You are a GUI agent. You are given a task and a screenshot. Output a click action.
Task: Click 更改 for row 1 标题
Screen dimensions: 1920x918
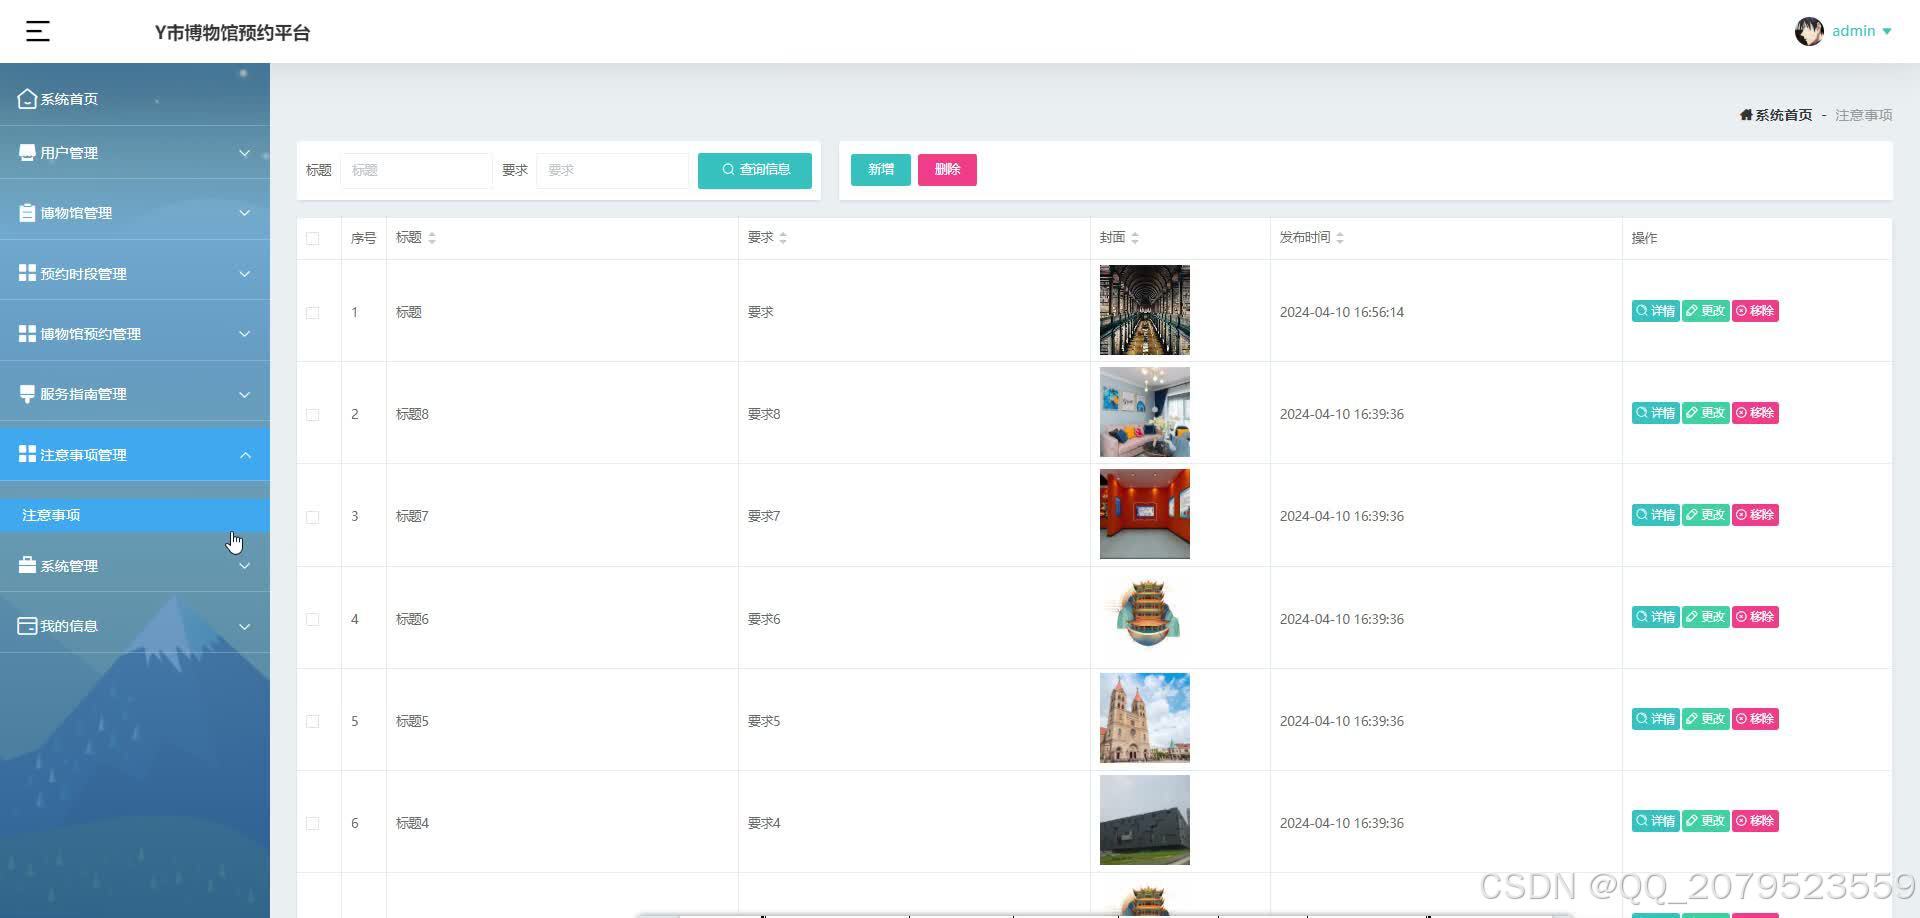tap(1705, 311)
